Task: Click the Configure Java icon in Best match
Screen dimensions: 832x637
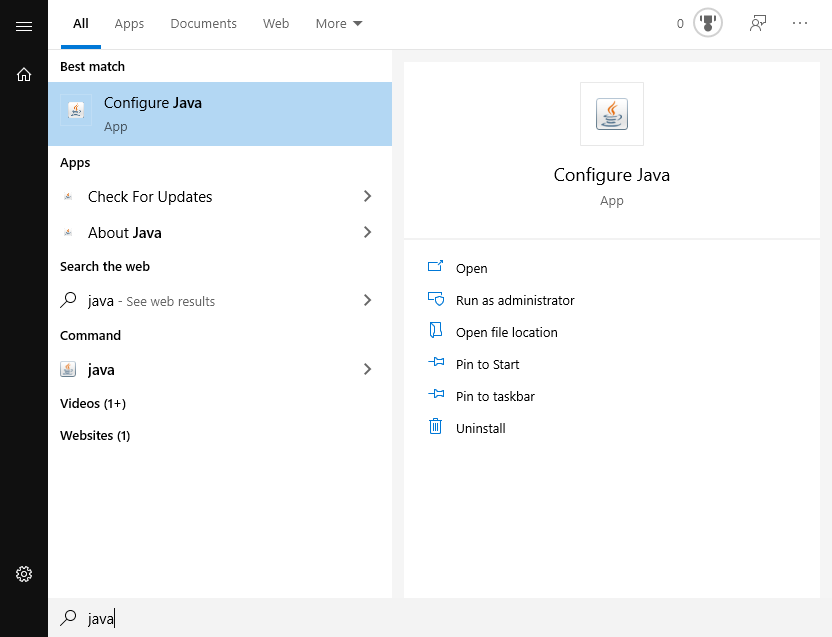Action: [76, 110]
